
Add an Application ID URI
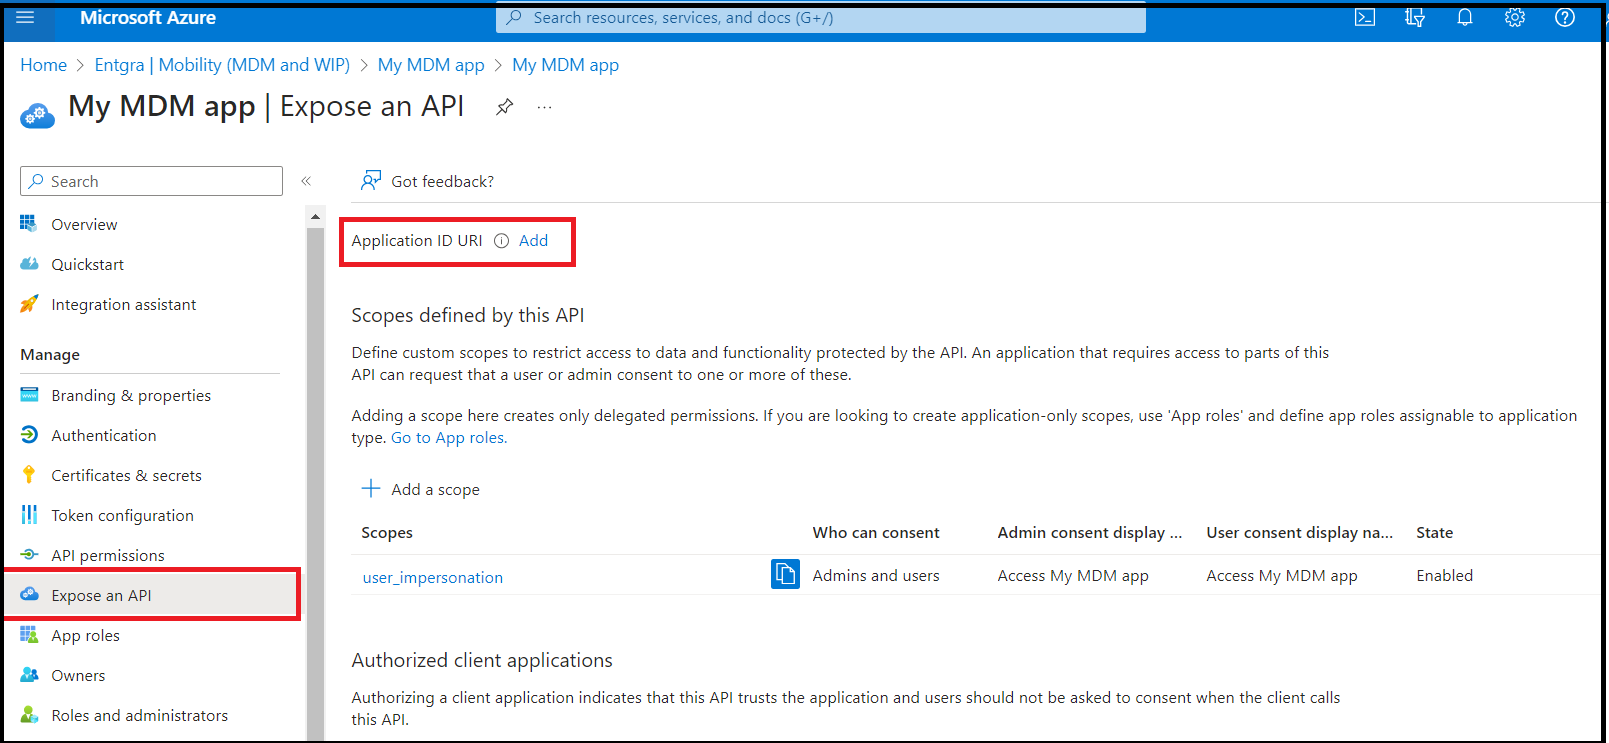[x=533, y=241]
